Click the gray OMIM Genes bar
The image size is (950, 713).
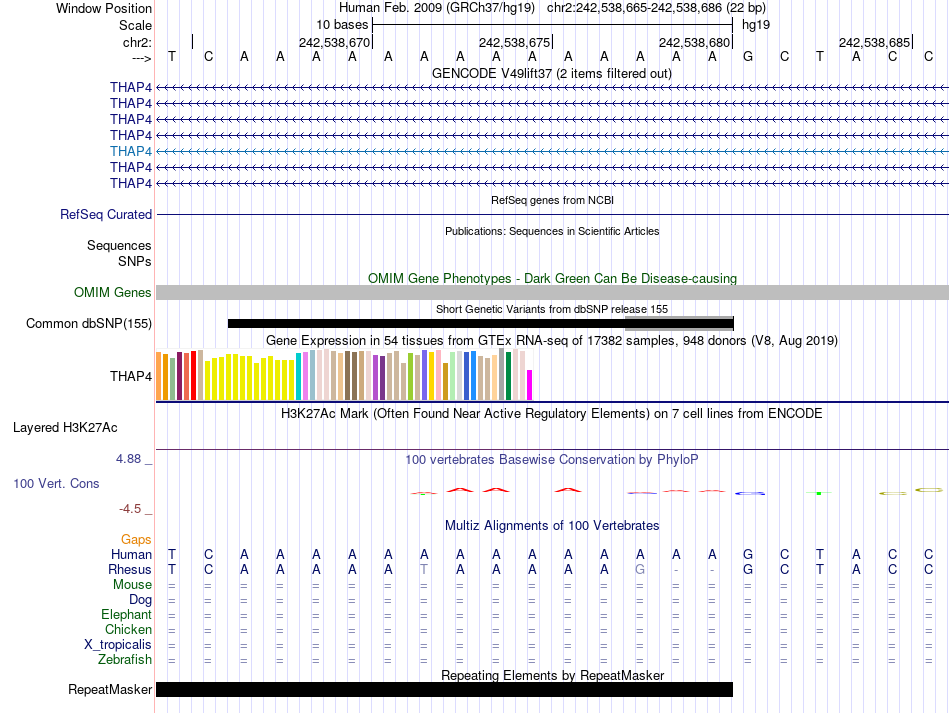[552, 293]
